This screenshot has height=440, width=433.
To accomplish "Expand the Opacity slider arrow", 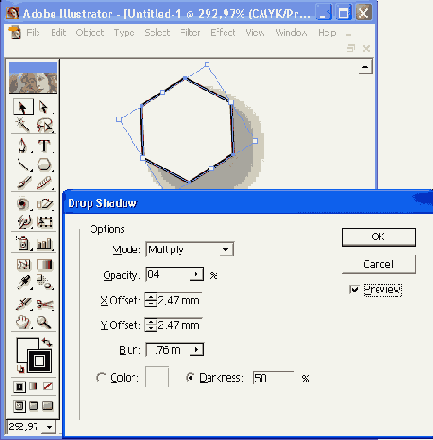I will 197,274.
